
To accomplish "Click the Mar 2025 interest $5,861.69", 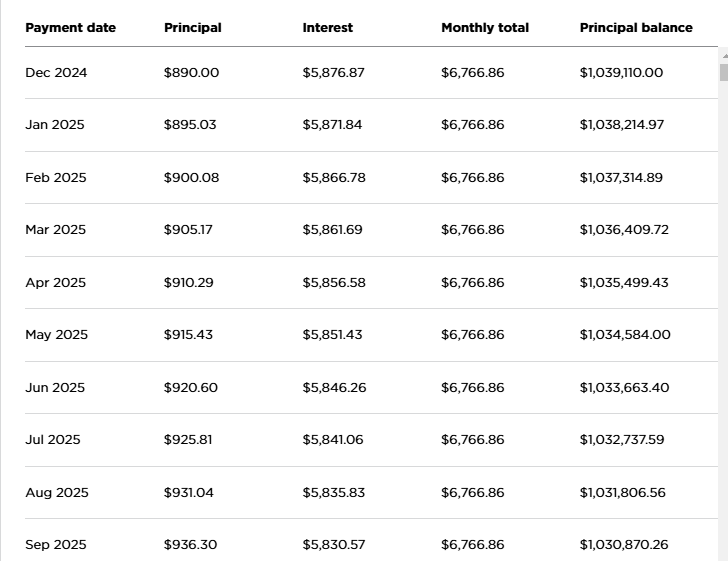I will (332, 229).
